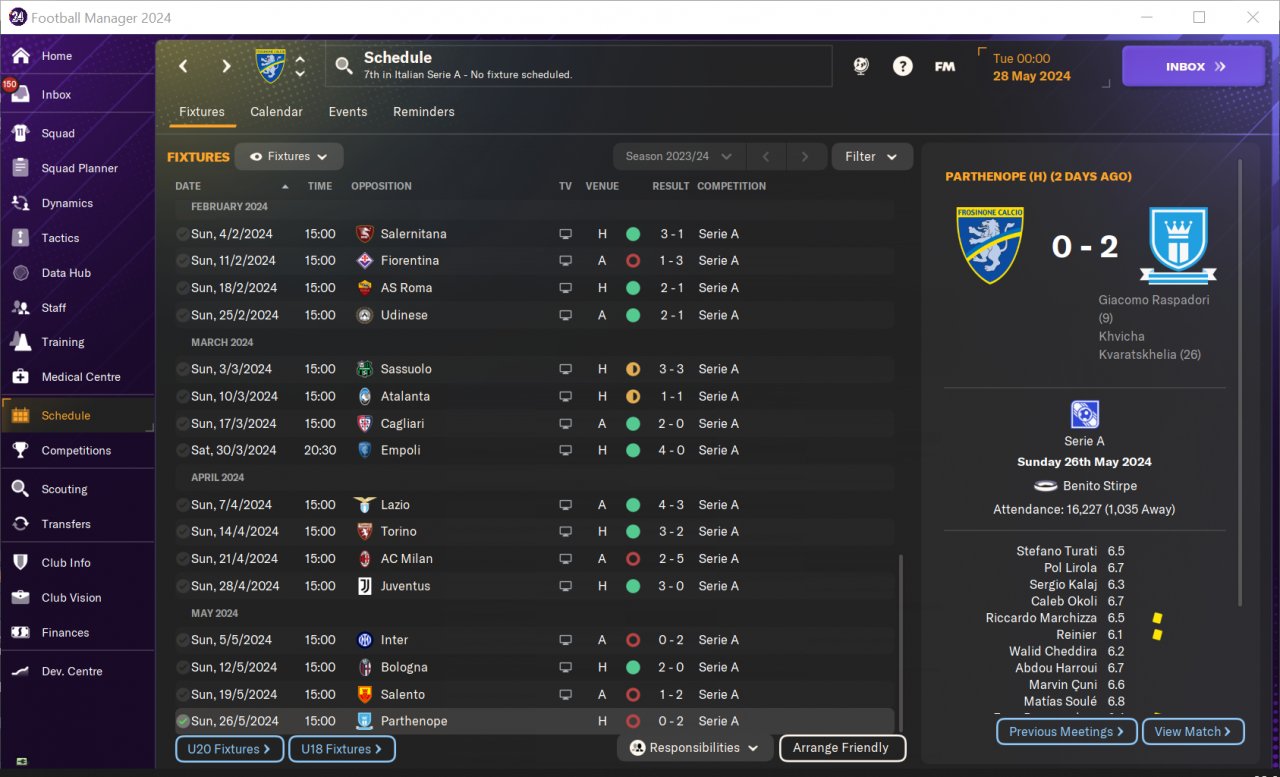Toggle the checkmark on the 26/5/2024 fixture
The width and height of the screenshot is (1280, 777).
(182, 721)
